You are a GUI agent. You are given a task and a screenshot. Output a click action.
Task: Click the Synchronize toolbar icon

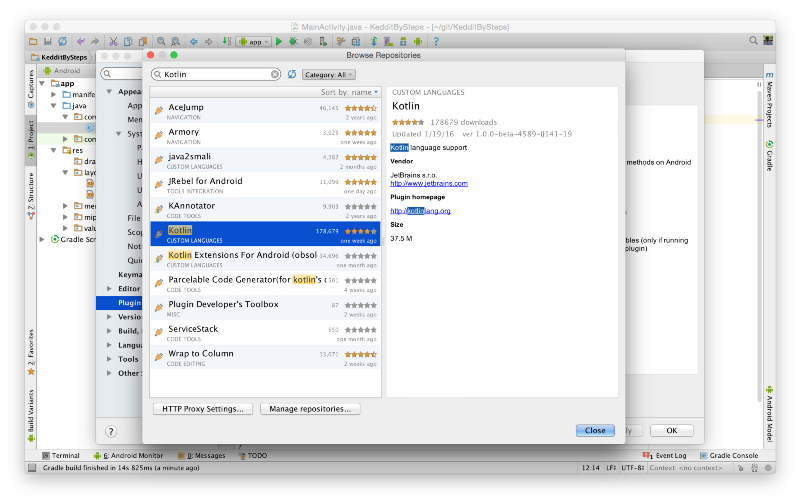pyautogui.click(x=62, y=41)
